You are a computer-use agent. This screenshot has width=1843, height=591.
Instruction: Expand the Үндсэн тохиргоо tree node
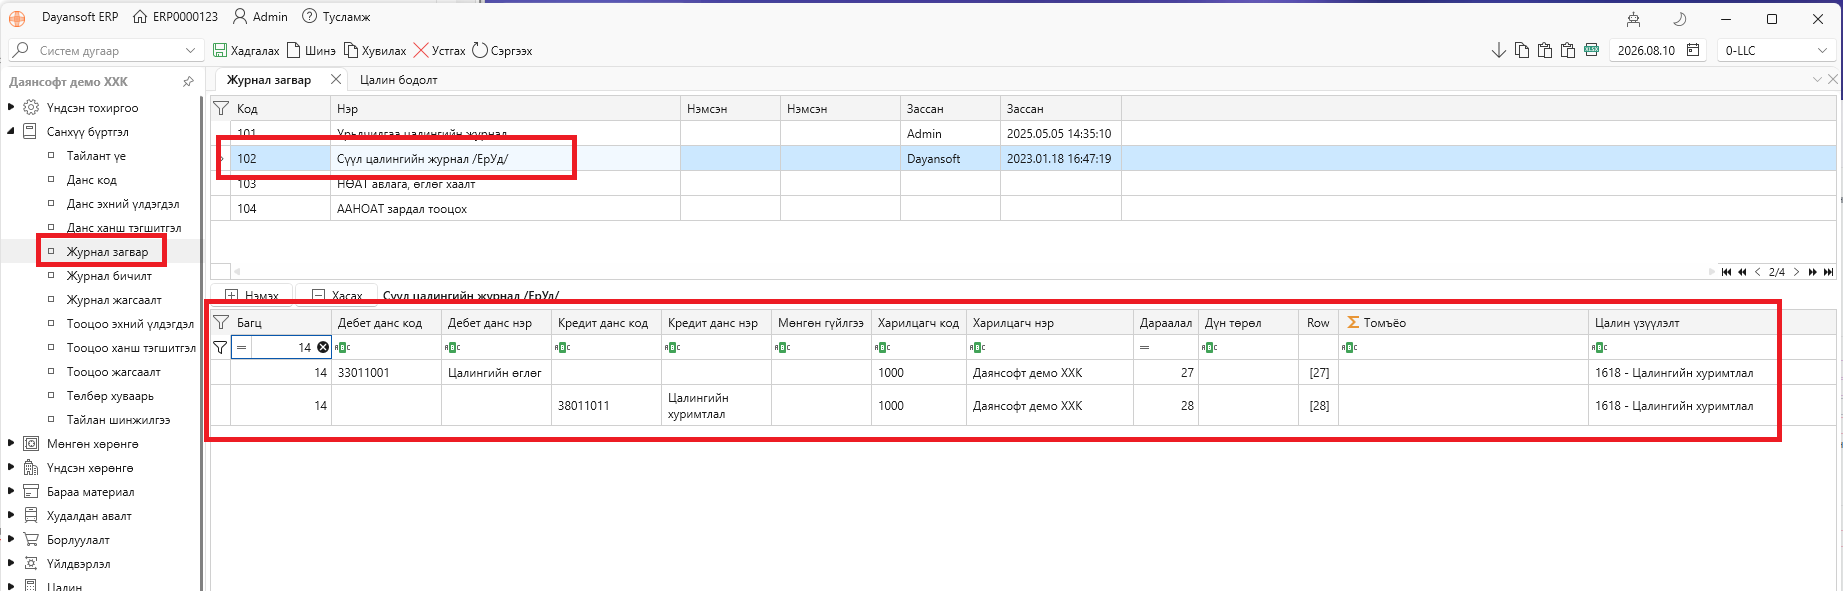tap(11, 107)
